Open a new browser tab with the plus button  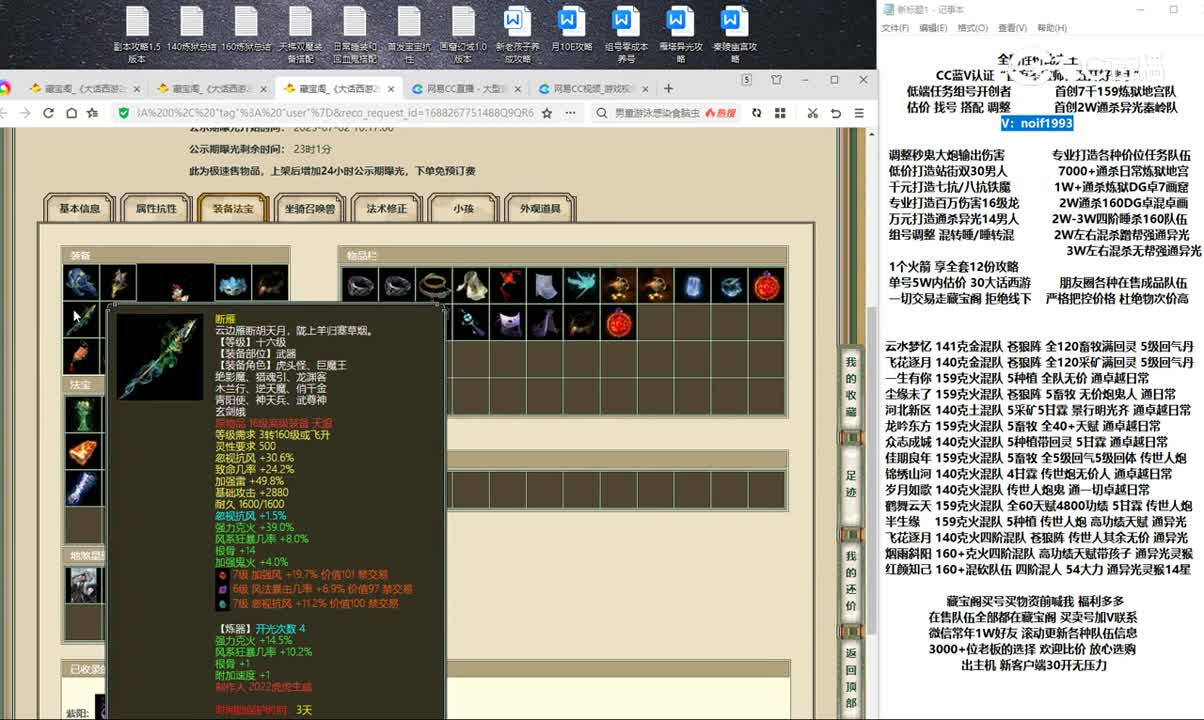(x=669, y=88)
